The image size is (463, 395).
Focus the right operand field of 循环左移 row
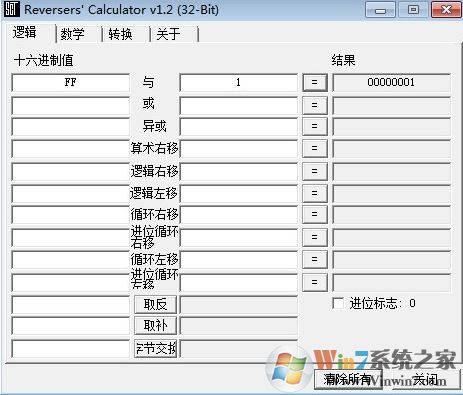point(238,259)
